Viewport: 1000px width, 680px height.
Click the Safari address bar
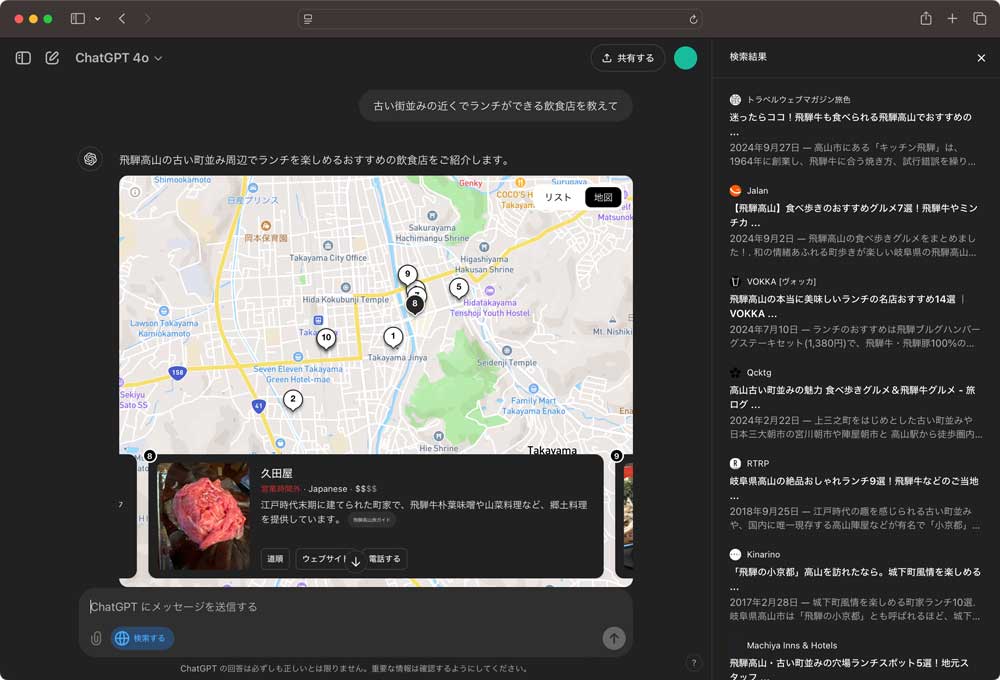[501, 19]
